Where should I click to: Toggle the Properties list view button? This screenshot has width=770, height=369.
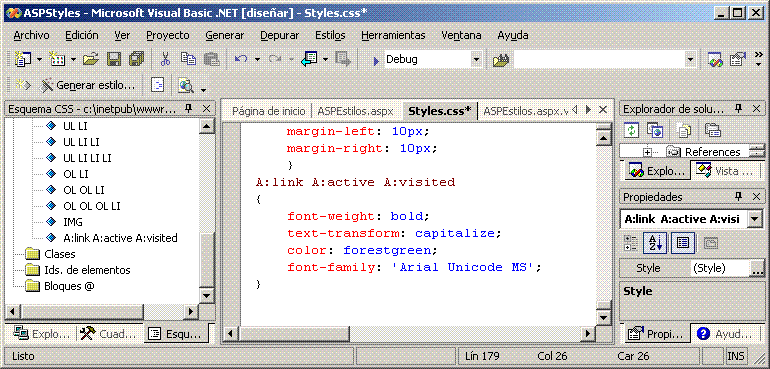click(x=682, y=243)
